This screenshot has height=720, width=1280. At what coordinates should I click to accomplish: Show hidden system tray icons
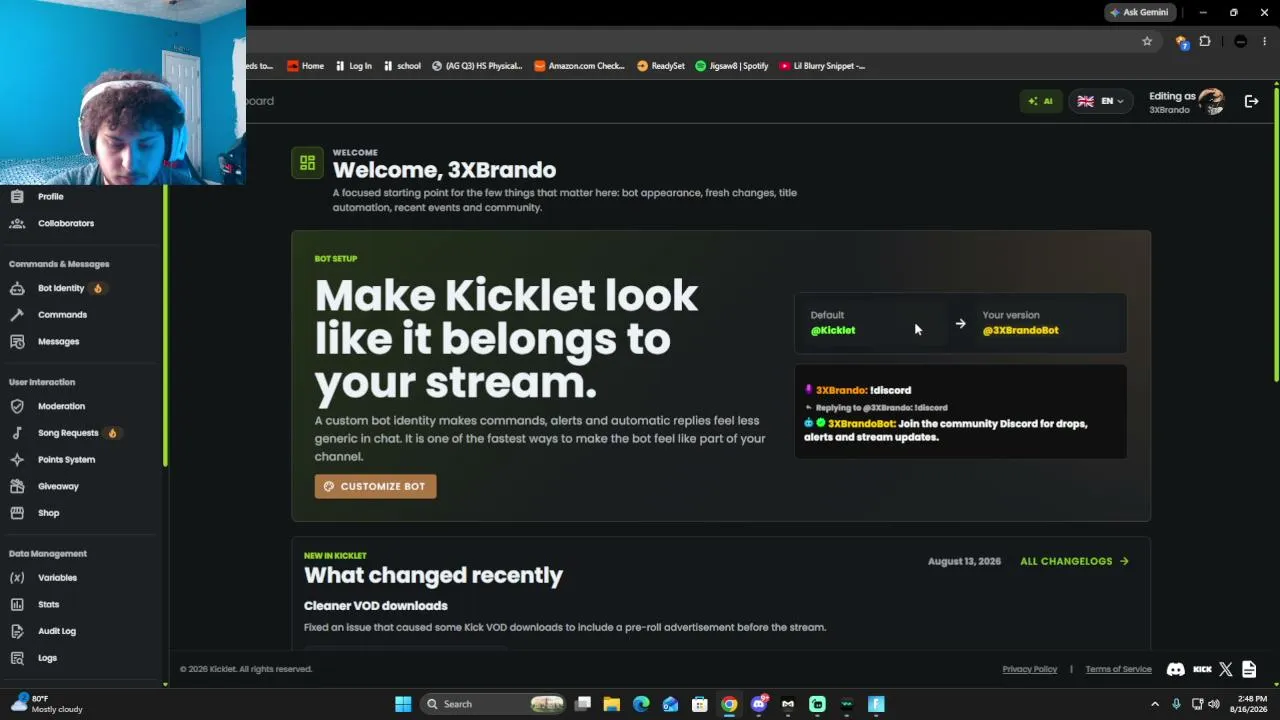pyautogui.click(x=1155, y=704)
